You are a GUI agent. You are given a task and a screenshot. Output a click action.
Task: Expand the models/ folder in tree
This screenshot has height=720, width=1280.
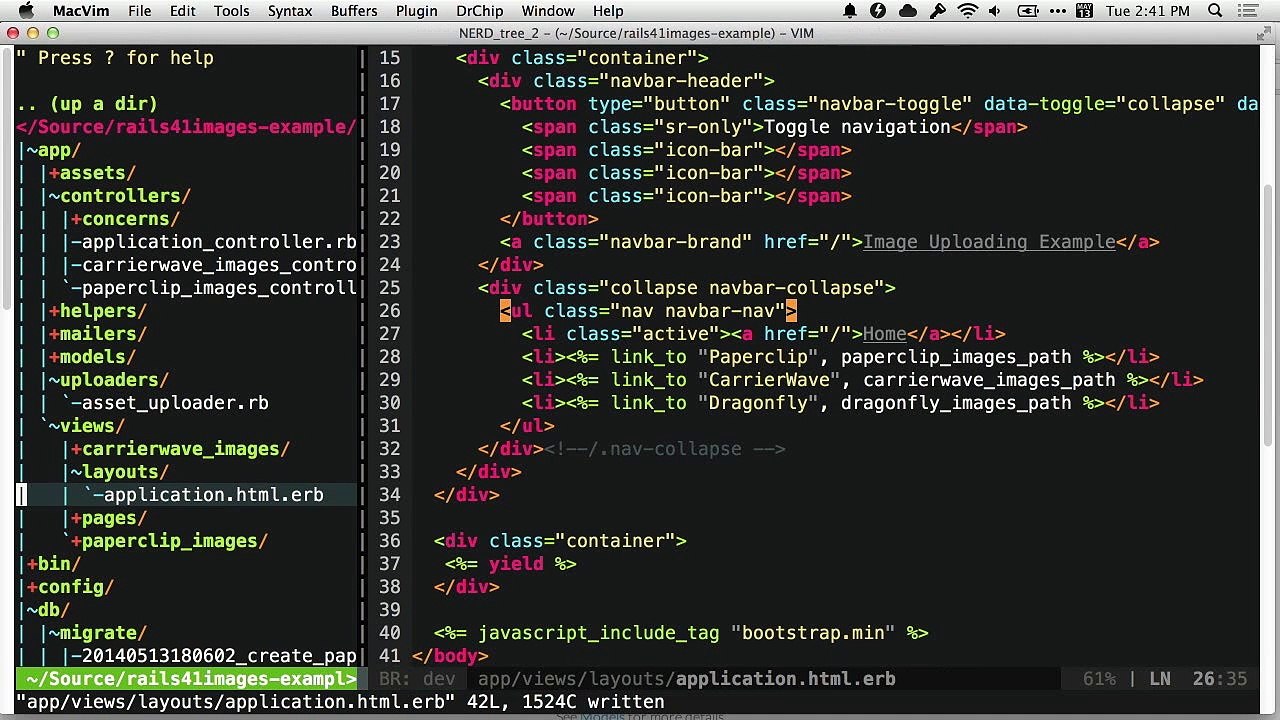(92, 357)
